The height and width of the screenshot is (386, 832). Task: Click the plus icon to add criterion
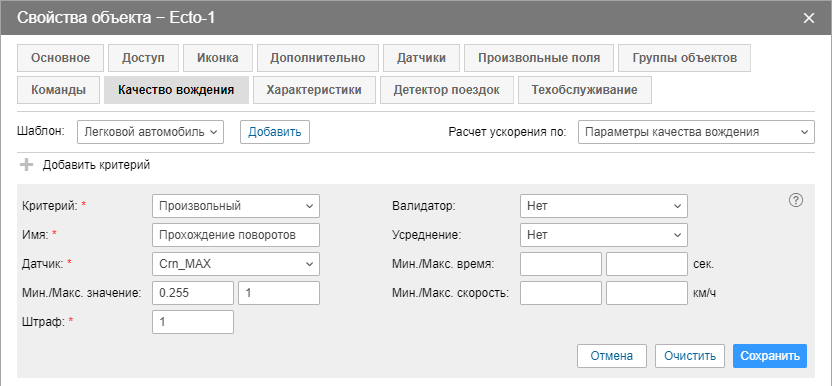coord(26,165)
